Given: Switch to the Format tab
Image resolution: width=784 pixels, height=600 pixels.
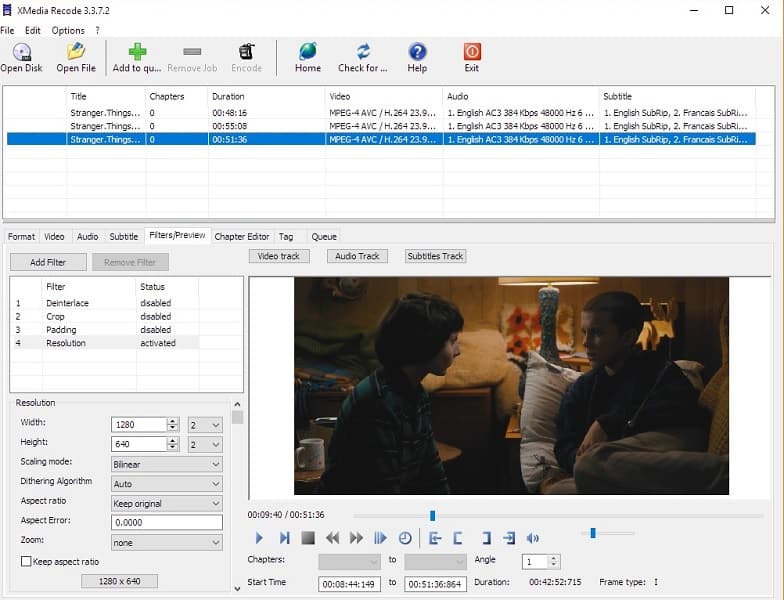Looking at the screenshot, I should 22,236.
